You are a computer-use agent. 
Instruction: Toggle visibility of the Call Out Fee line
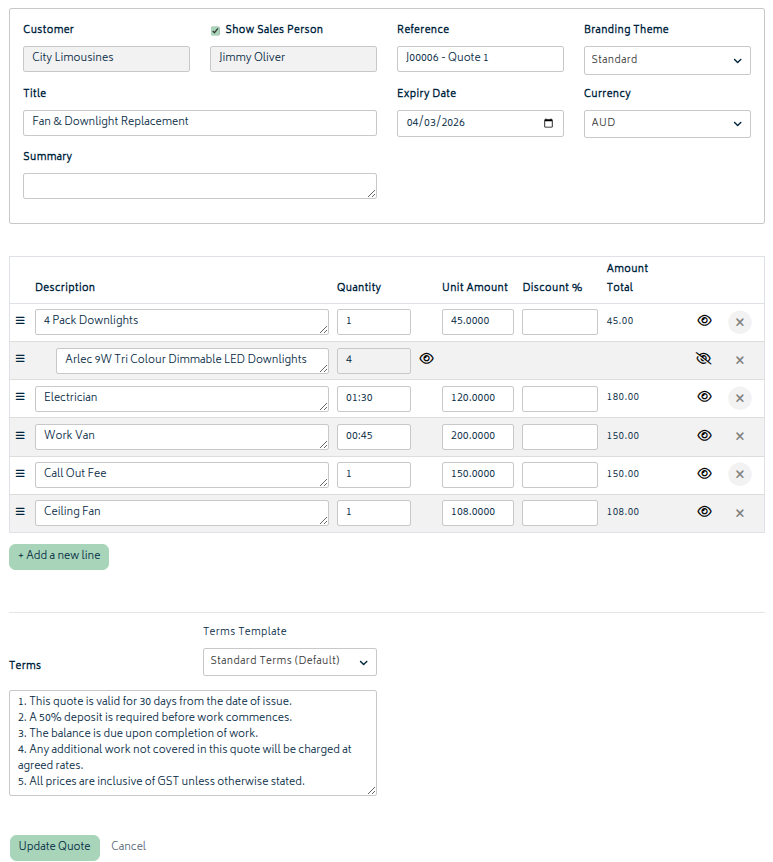pos(704,474)
